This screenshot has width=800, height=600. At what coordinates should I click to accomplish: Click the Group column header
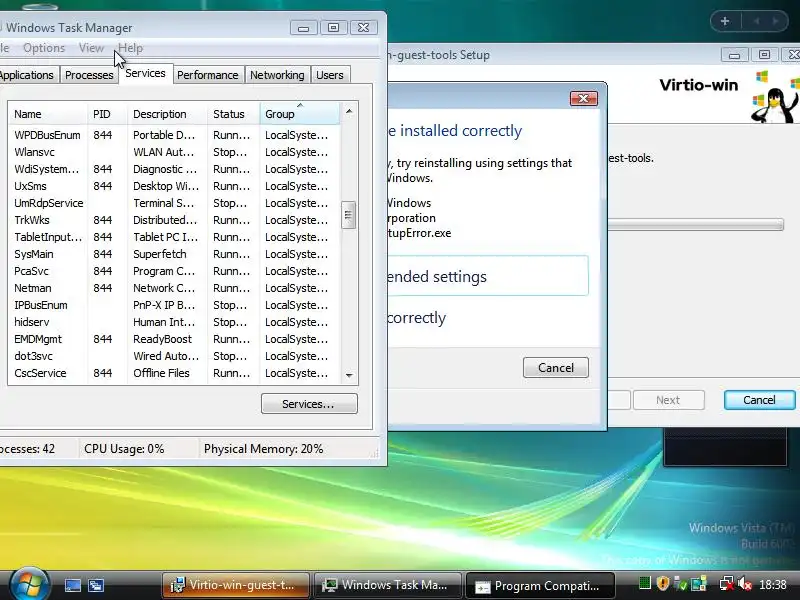(x=299, y=114)
